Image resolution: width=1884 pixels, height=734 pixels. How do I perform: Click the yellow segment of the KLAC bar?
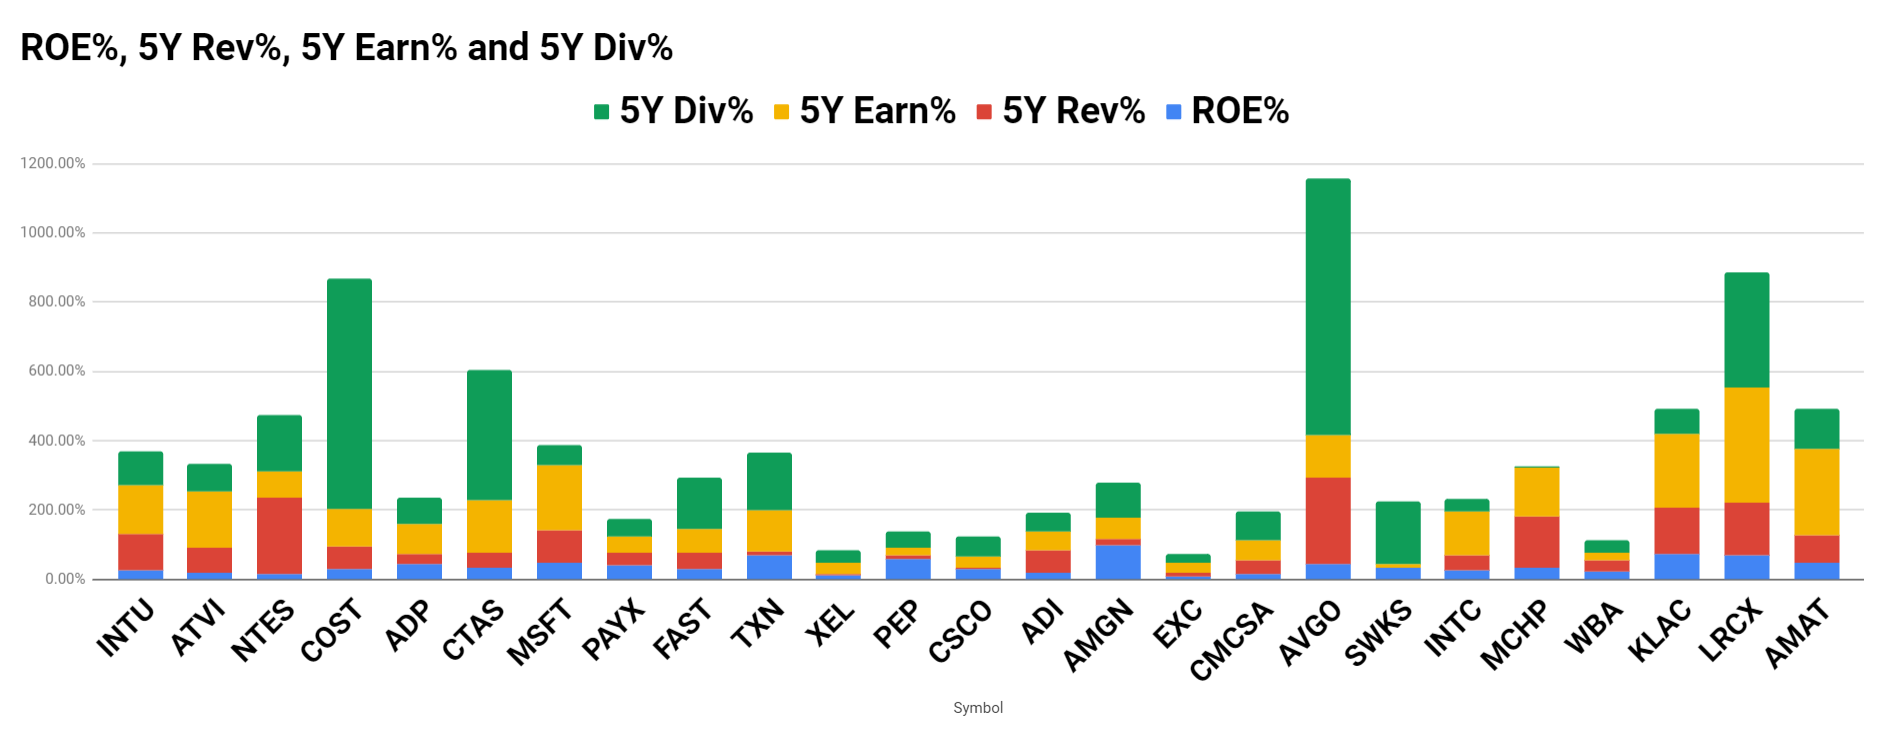[1677, 471]
